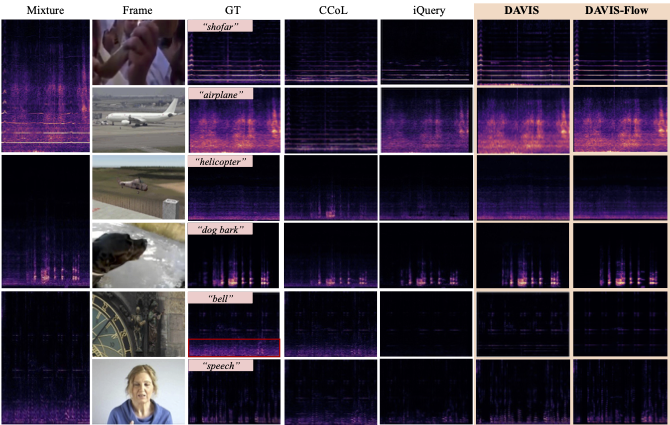Viewport: 670px width, 425px height.
Task: Click the airplane frame thumbnail
Action: tap(138, 118)
